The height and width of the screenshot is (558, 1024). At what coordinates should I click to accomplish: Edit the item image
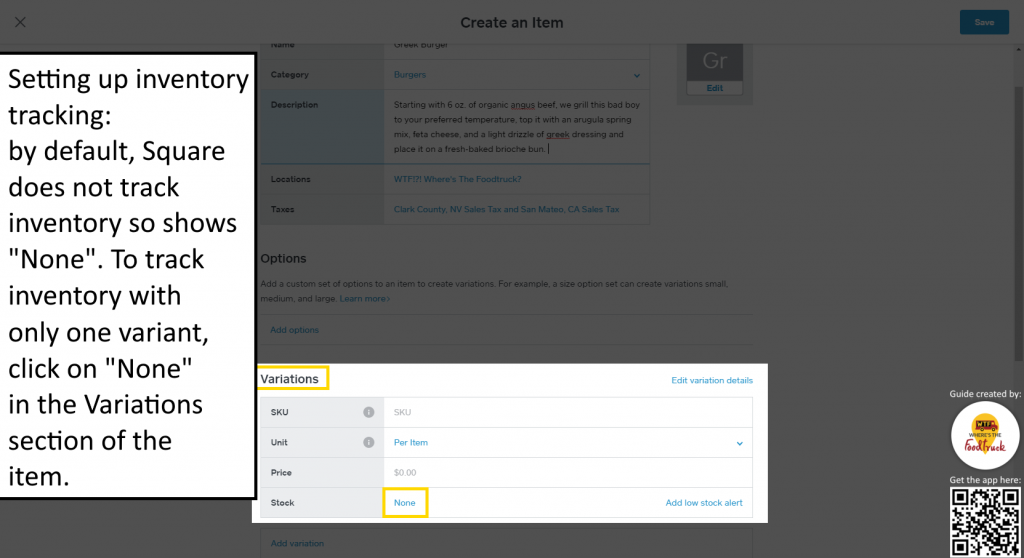tap(714, 88)
